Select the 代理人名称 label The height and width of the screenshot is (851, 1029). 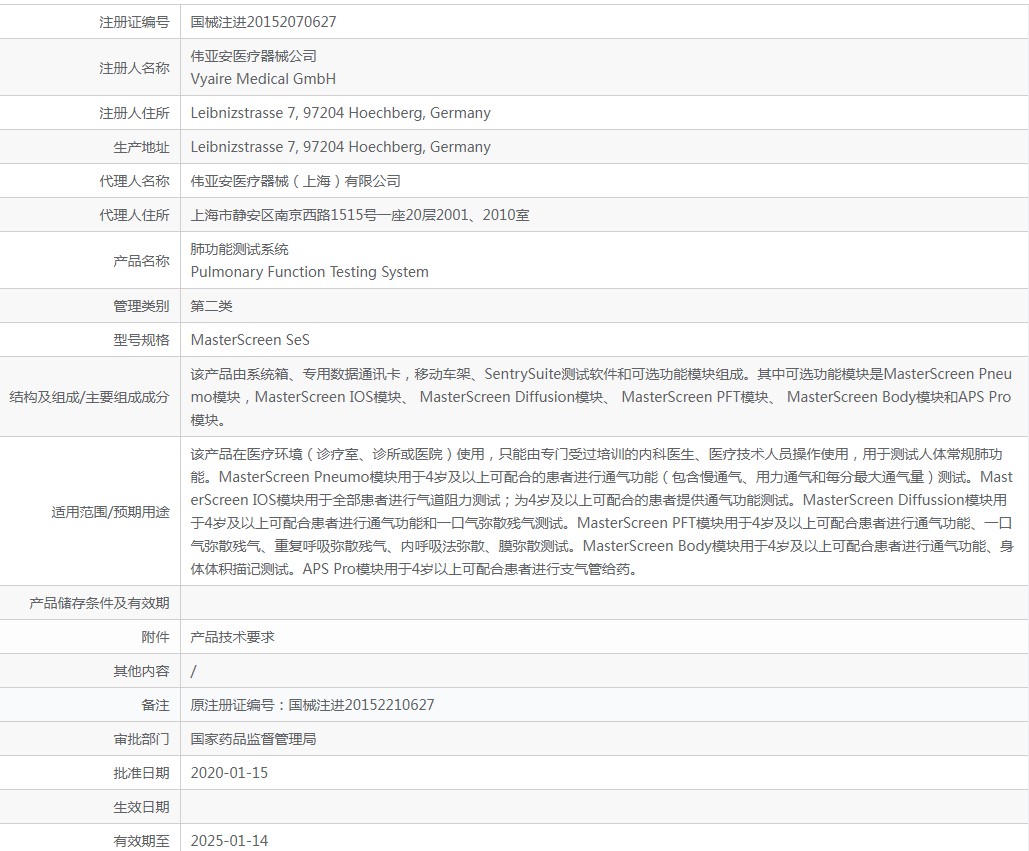point(134,181)
